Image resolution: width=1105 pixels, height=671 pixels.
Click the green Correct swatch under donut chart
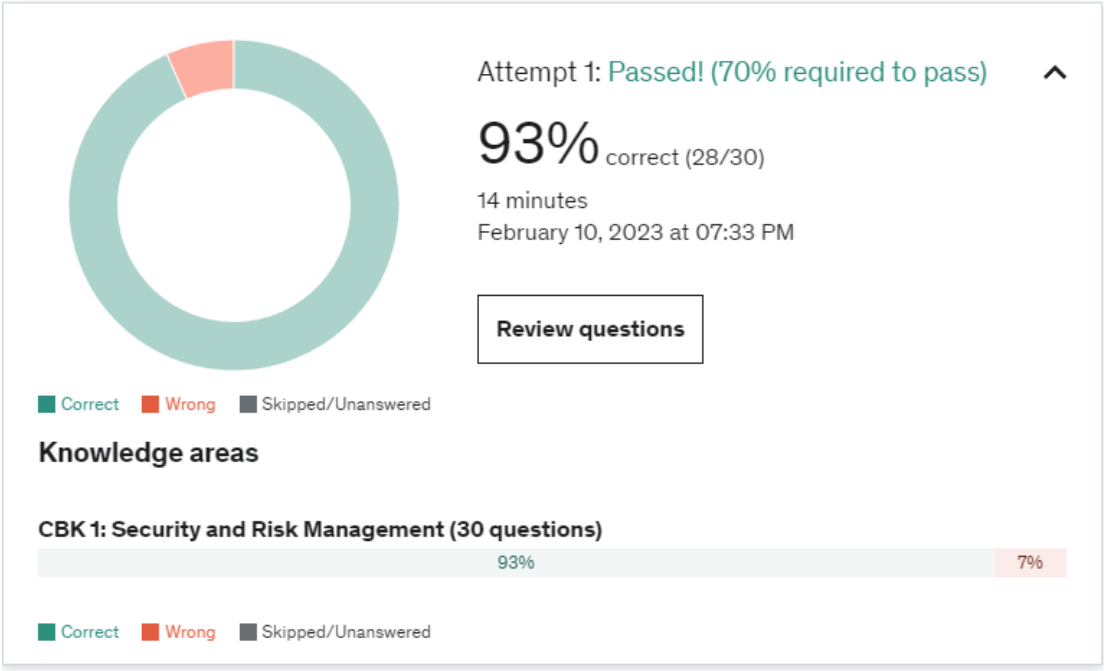point(47,405)
